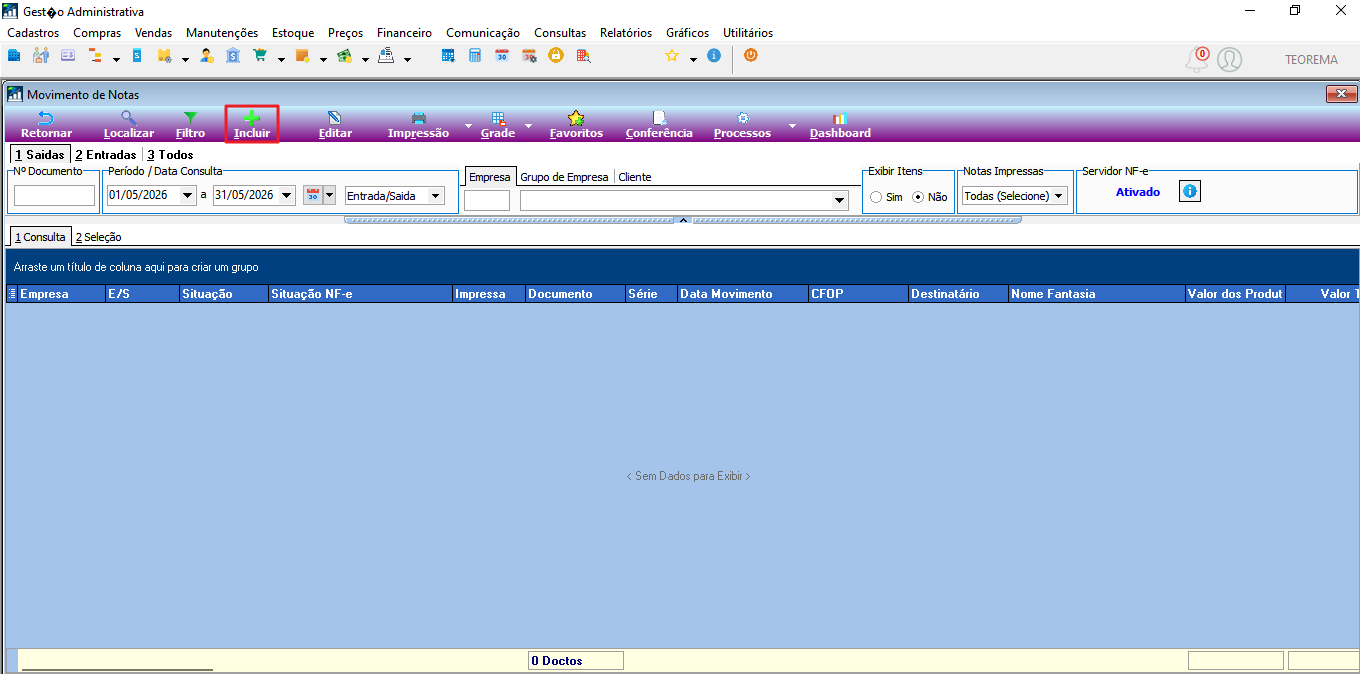
Task: Open the Cadastros menu
Action: pyautogui.click(x=33, y=33)
